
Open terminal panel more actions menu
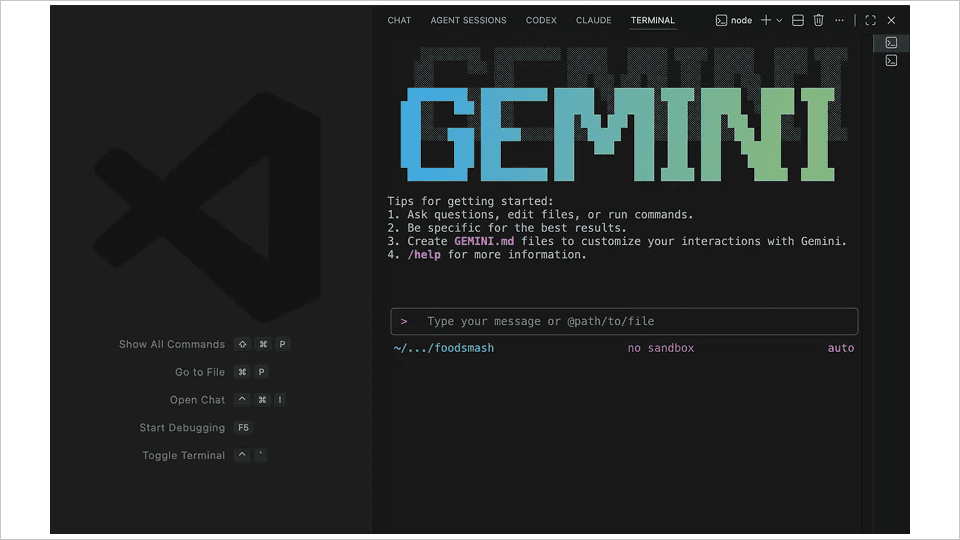(839, 20)
